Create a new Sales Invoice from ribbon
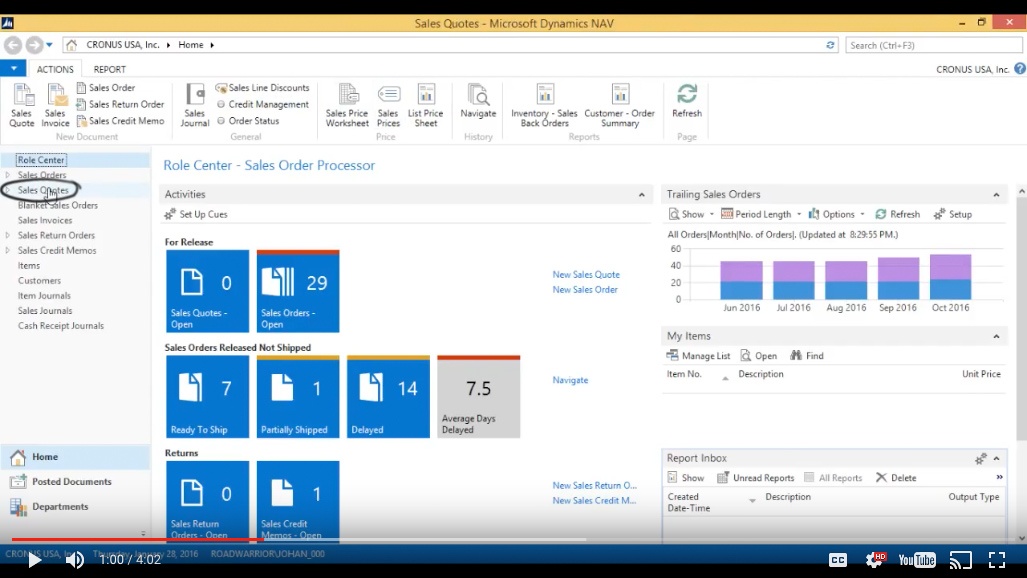This screenshot has height=578, width=1027. (x=55, y=105)
